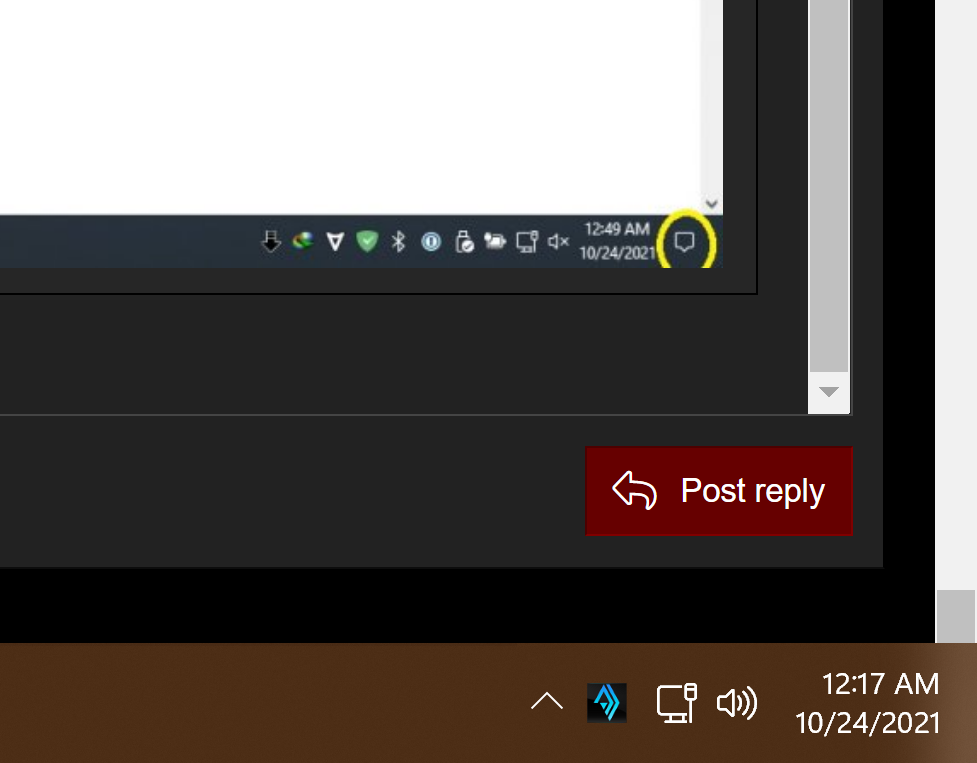Viewport: 977px width, 763px height.
Task: Click the white V-shaped tray icon
Action: click(335, 242)
